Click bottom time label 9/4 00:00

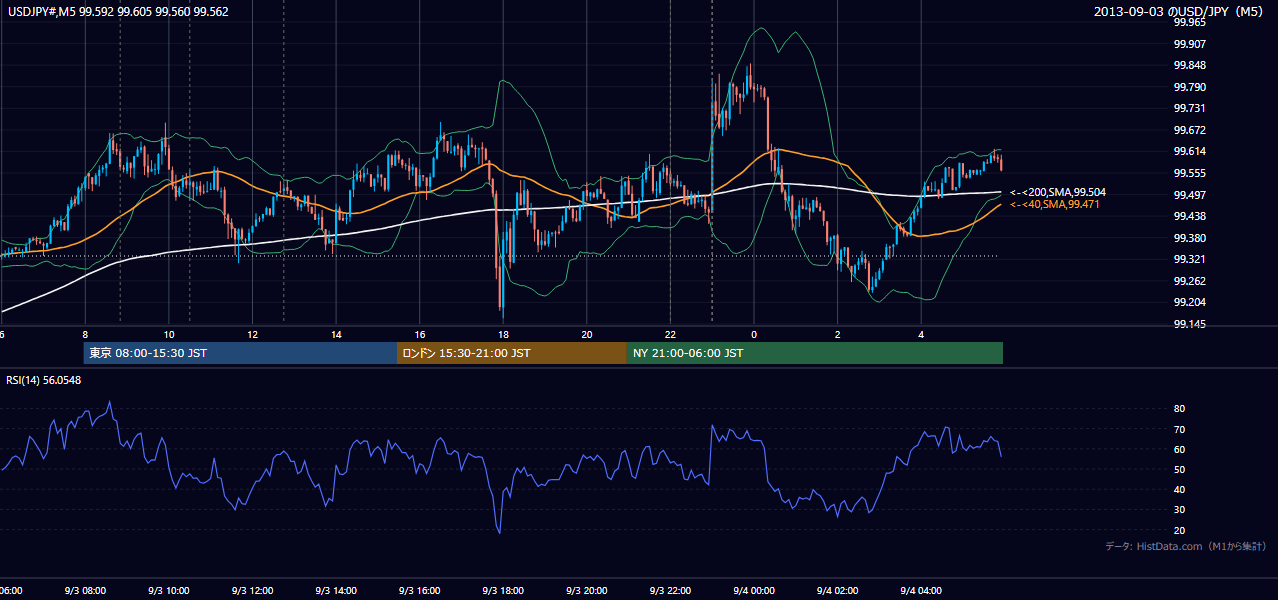coord(754,591)
